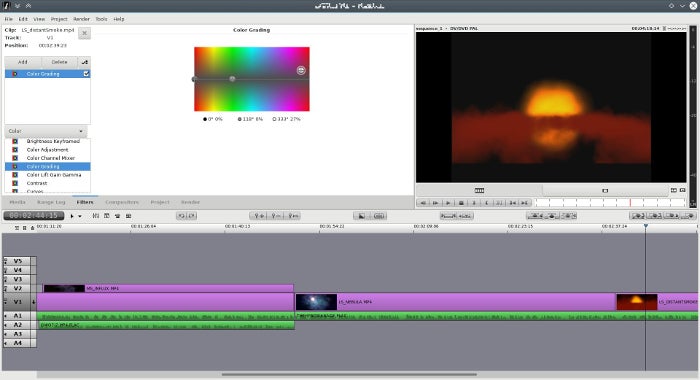Fit timeline zoom to project length
700x380 pixels.
click(x=292, y=216)
